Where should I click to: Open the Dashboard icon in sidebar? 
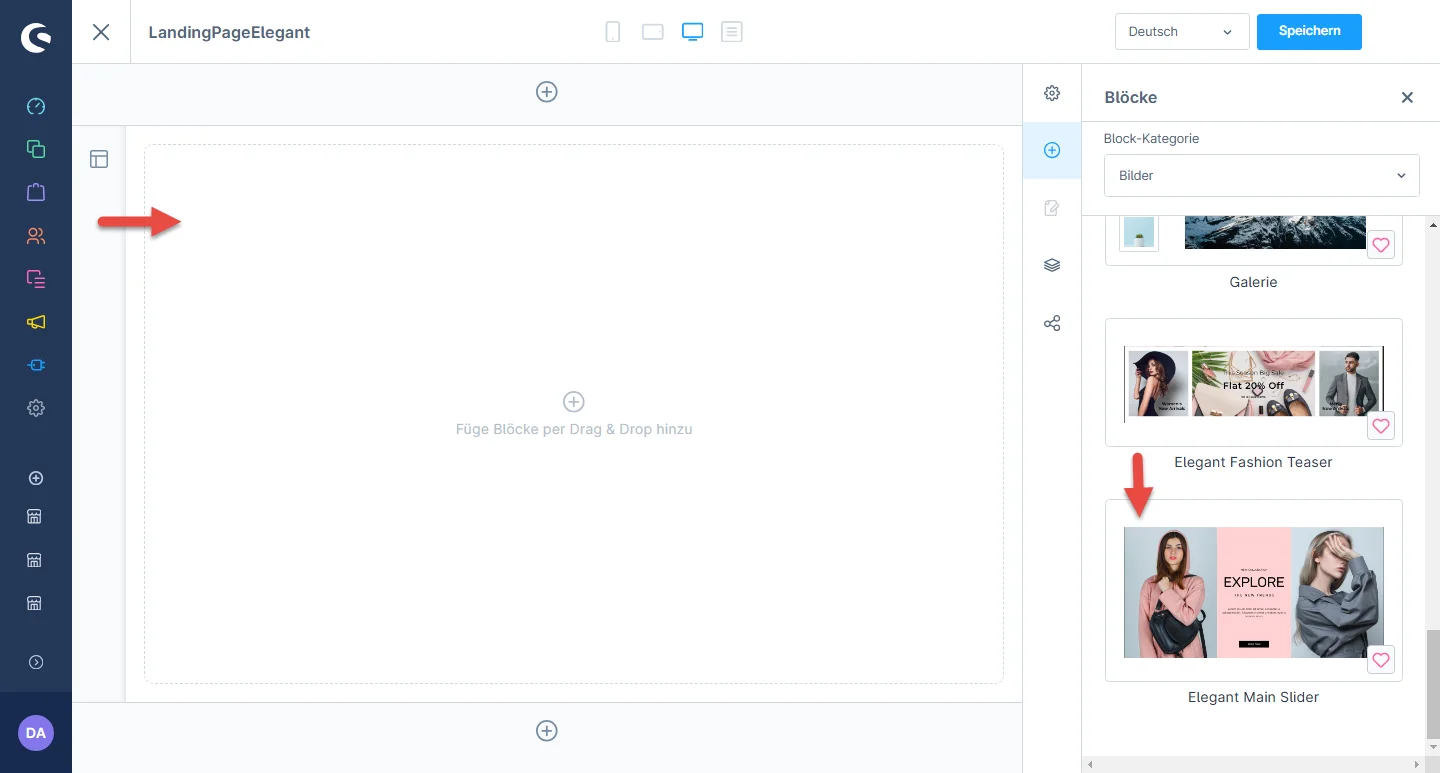[36, 107]
